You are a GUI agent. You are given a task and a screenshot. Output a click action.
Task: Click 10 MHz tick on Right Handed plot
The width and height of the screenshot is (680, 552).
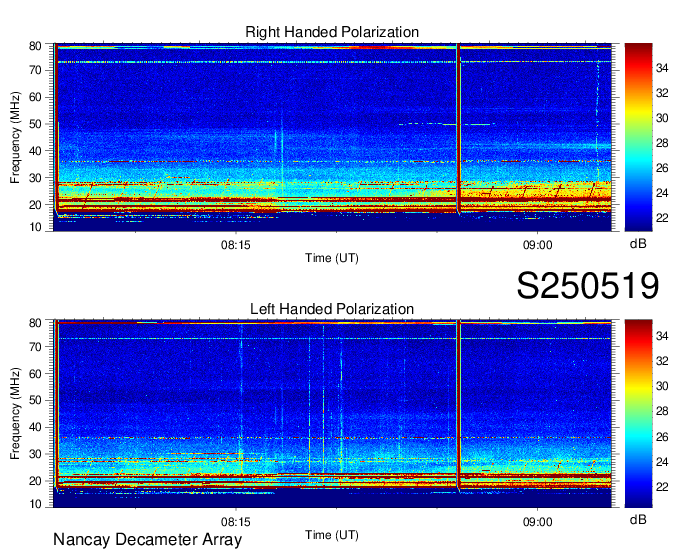pyautogui.click(x=35, y=227)
